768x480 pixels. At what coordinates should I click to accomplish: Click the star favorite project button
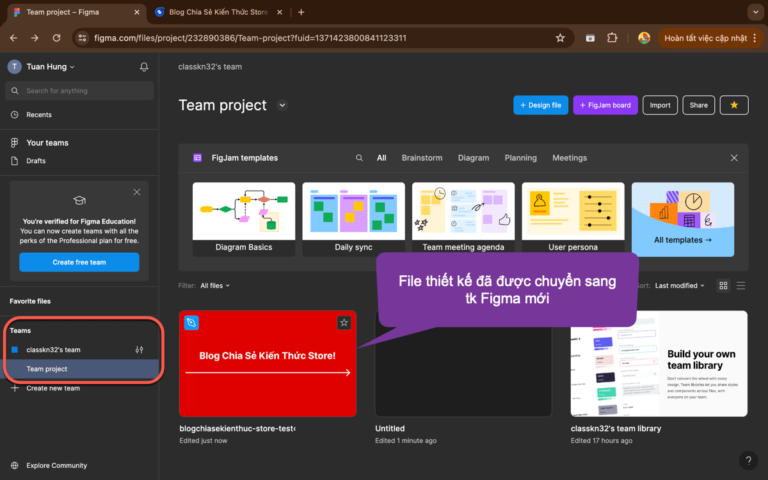pos(734,105)
